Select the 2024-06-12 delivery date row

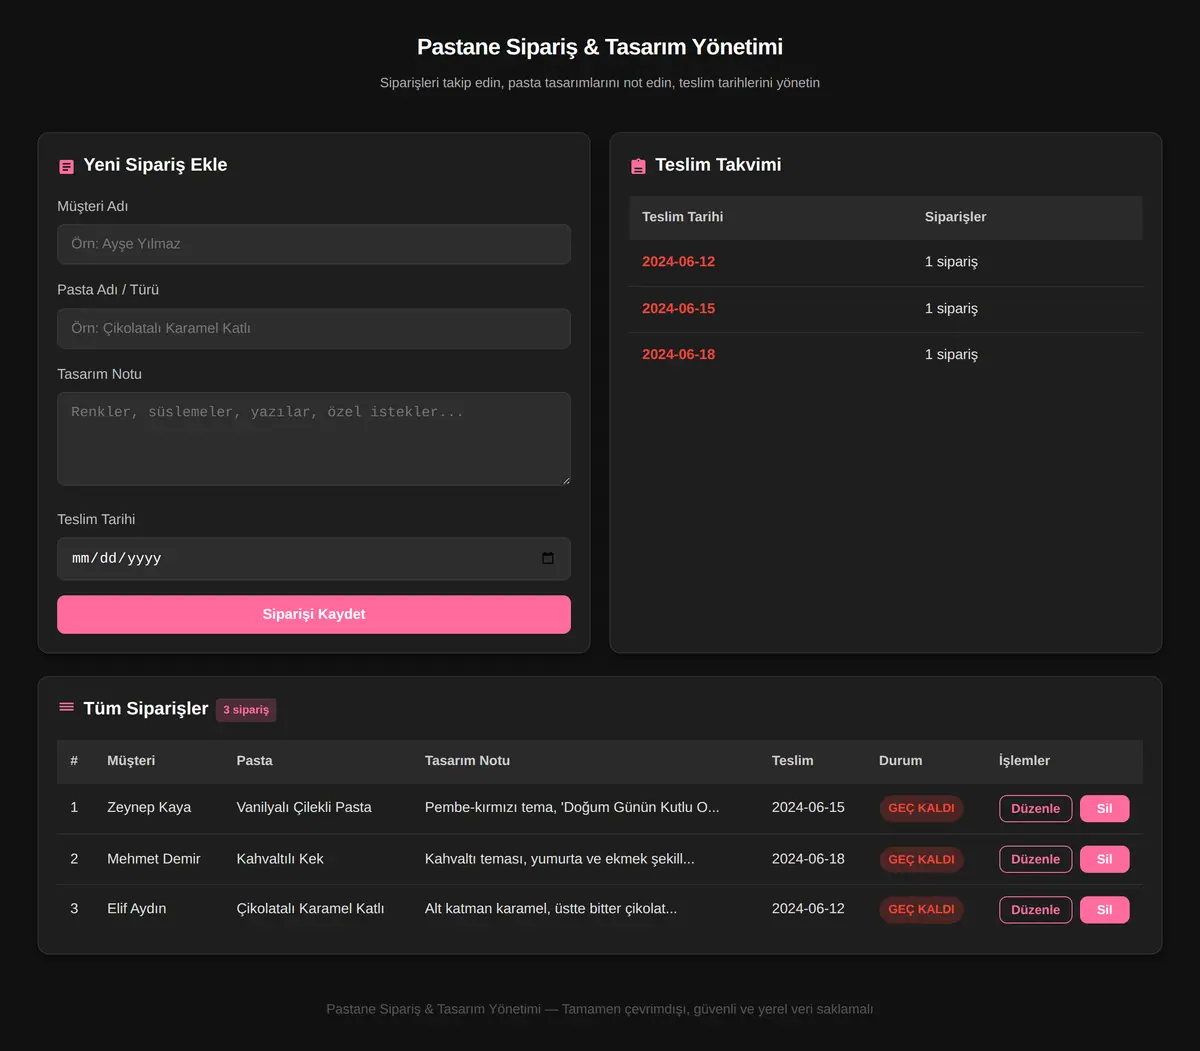(886, 262)
